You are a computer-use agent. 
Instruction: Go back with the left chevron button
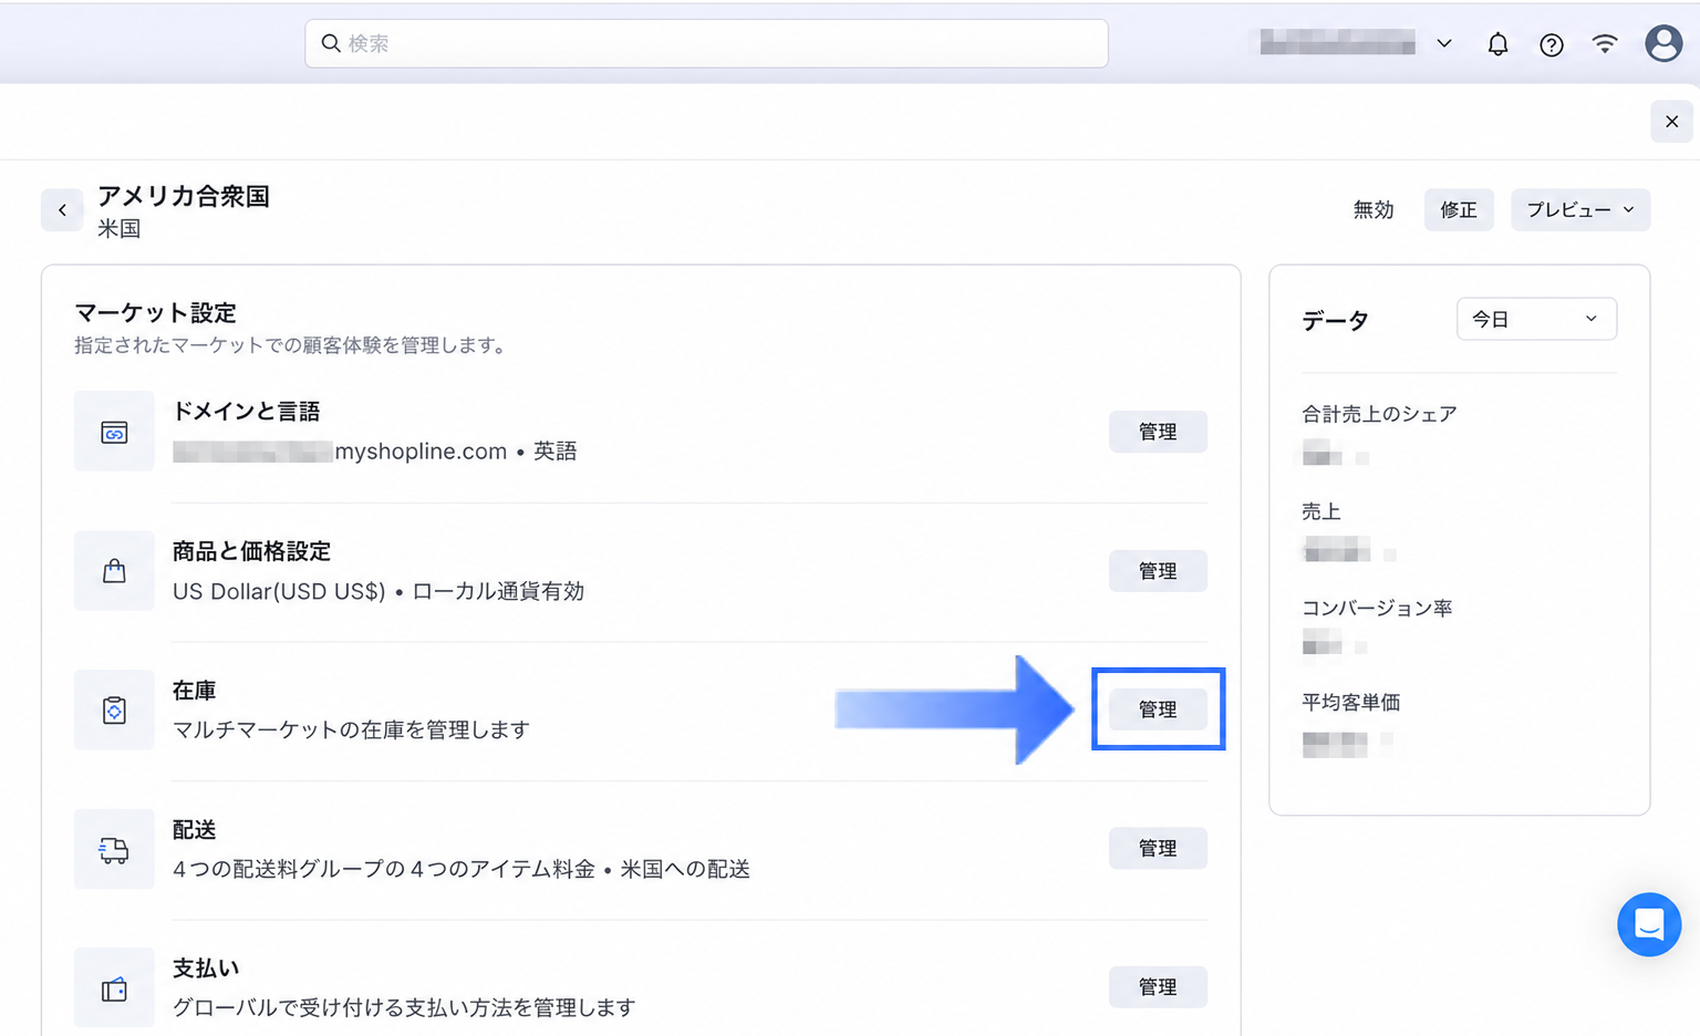pyautogui.click(x=62, y=210)
